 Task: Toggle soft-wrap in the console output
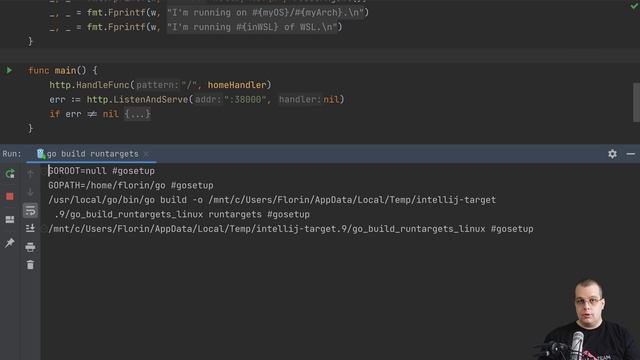coord(30,211)
